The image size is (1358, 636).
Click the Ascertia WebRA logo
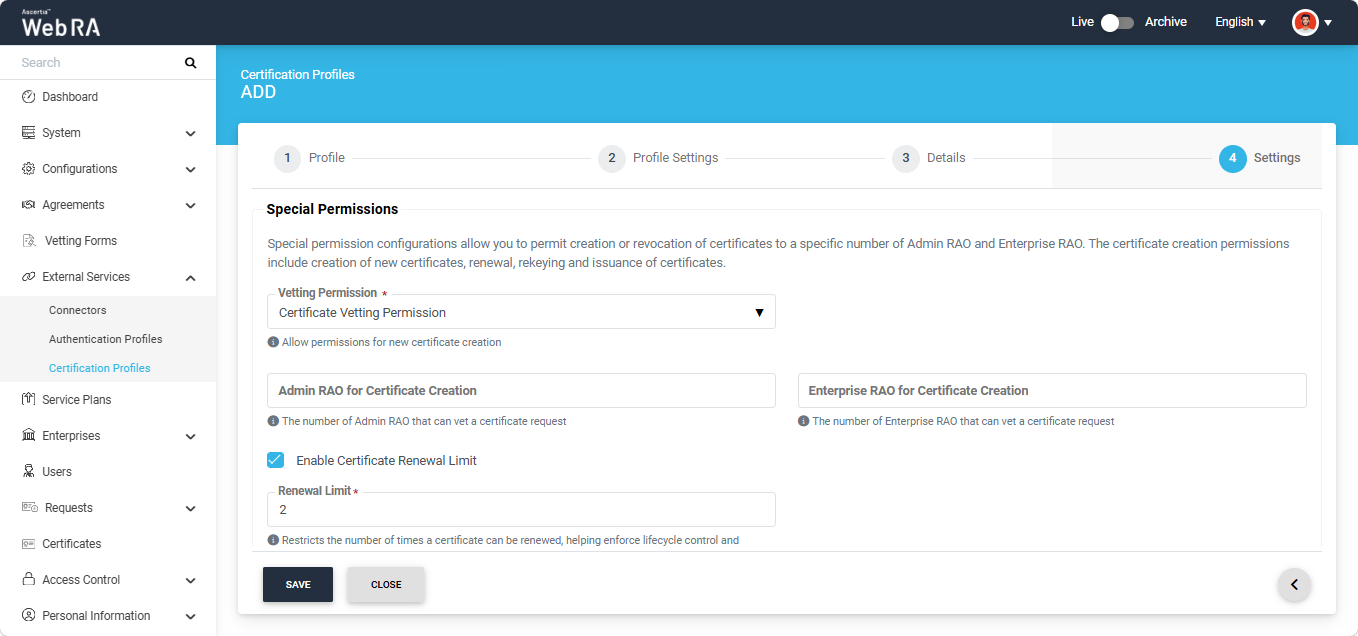pos(61,22)
